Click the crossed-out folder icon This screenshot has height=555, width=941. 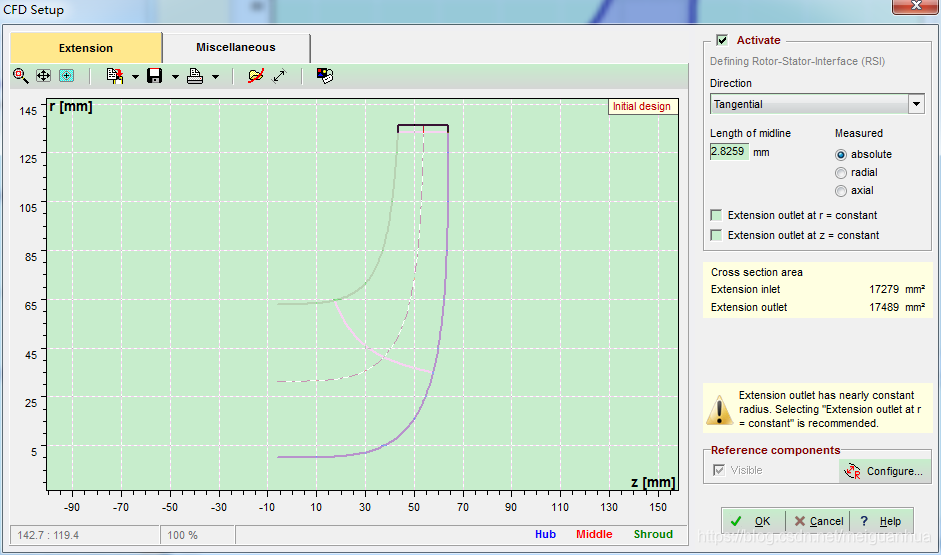coord(256,76)
